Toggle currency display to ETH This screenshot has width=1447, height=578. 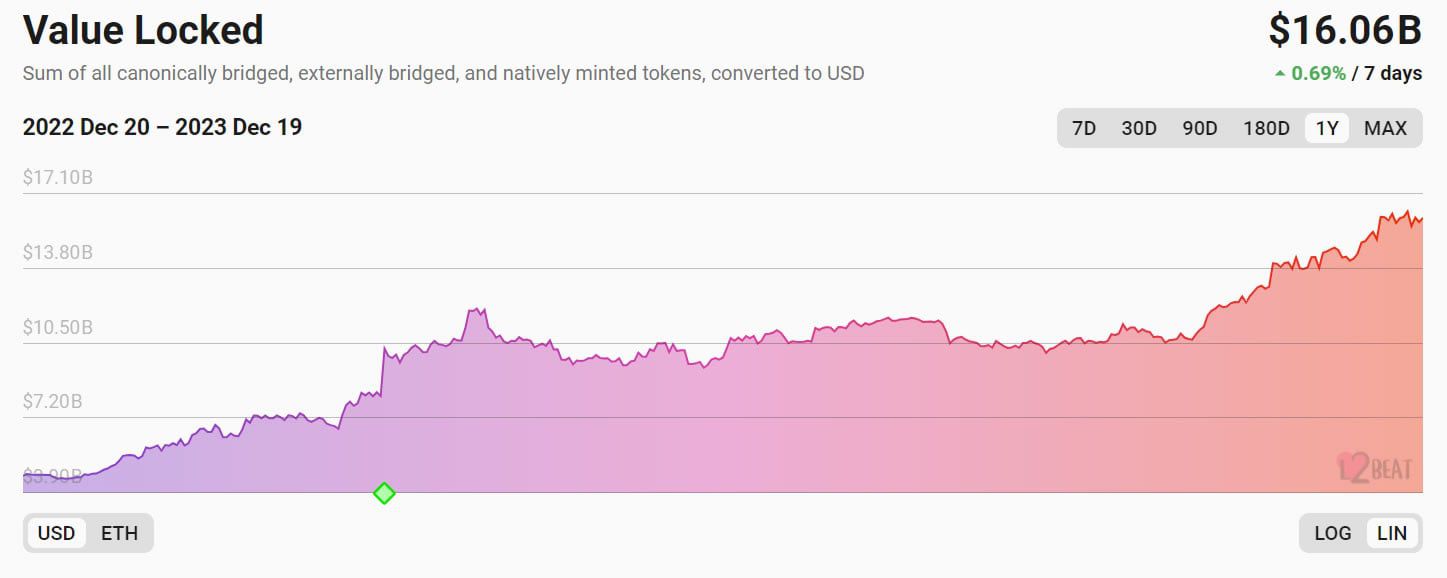[x=120, y=533]
